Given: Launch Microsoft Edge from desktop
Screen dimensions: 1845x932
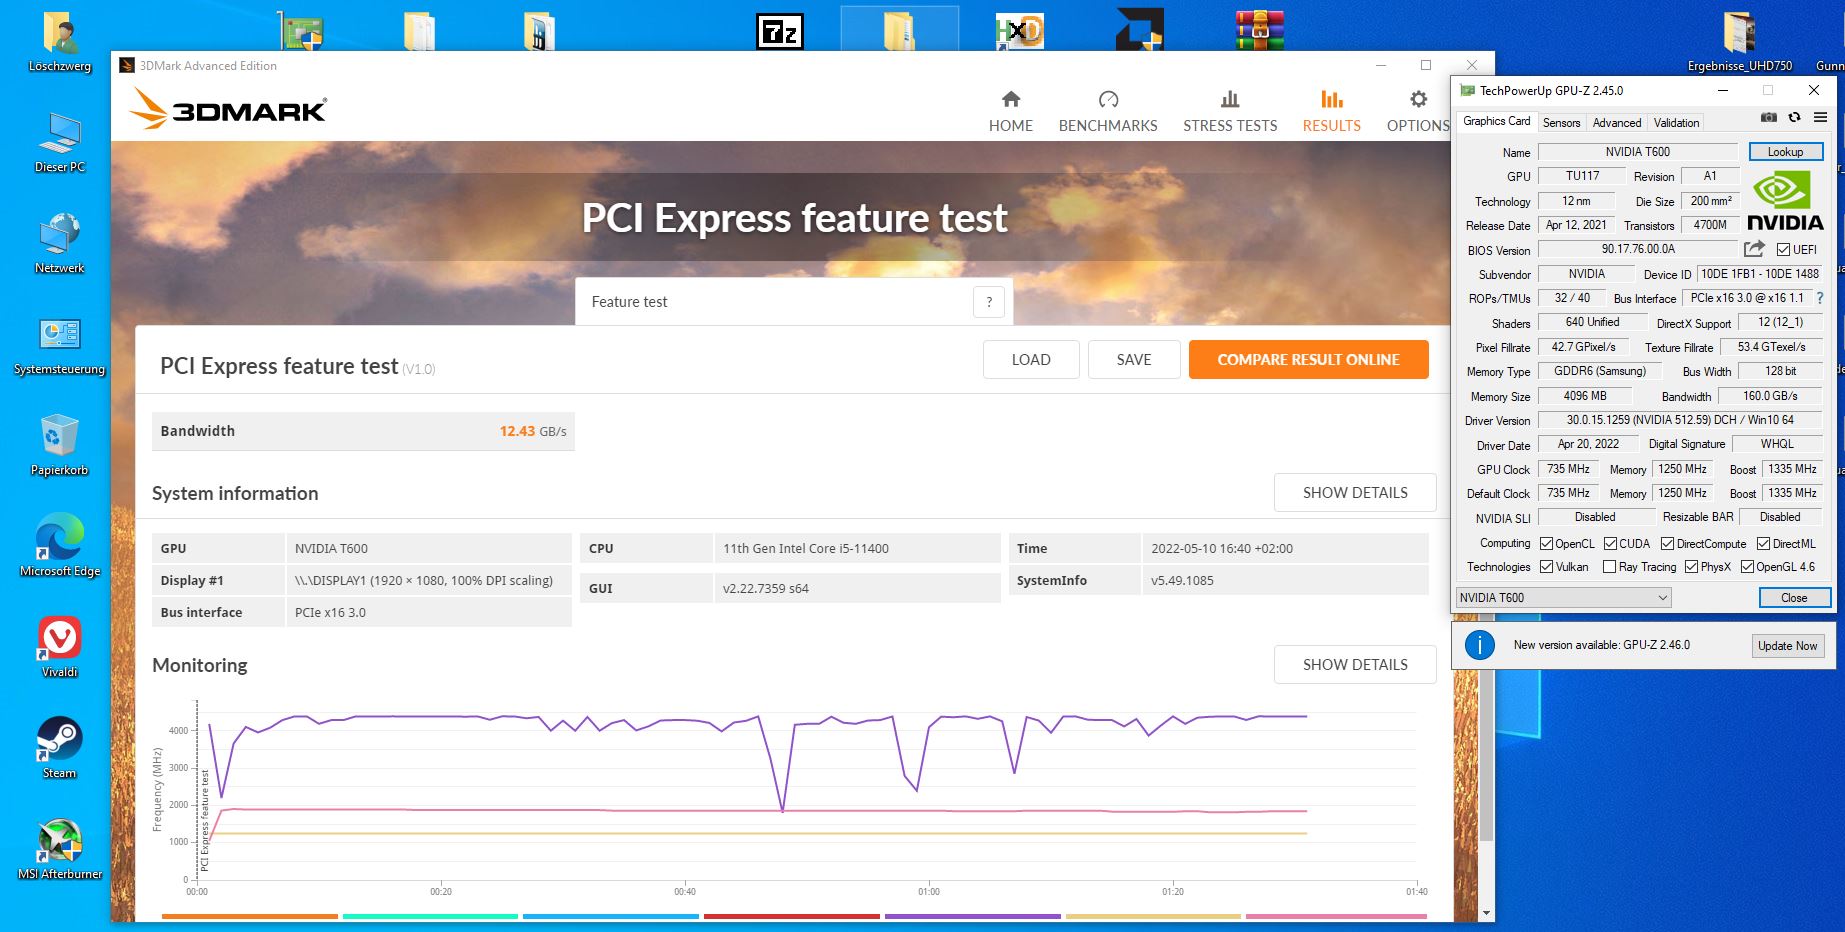Looking at the screenshot, I should pyautogui.click(x=60, y=547).
